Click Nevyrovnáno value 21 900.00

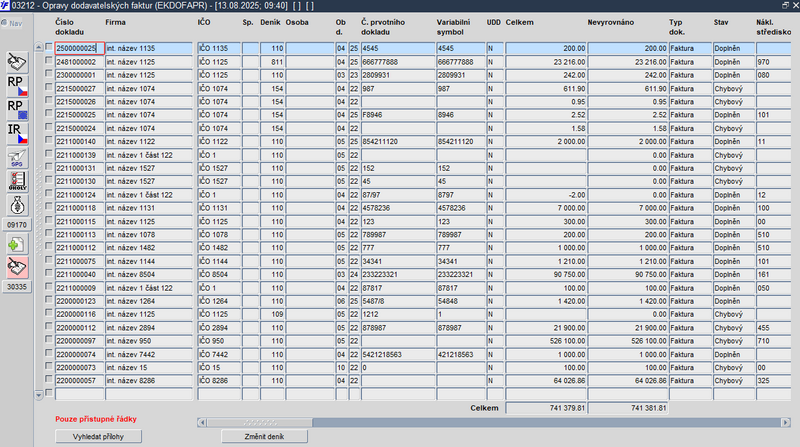[628, 328]
